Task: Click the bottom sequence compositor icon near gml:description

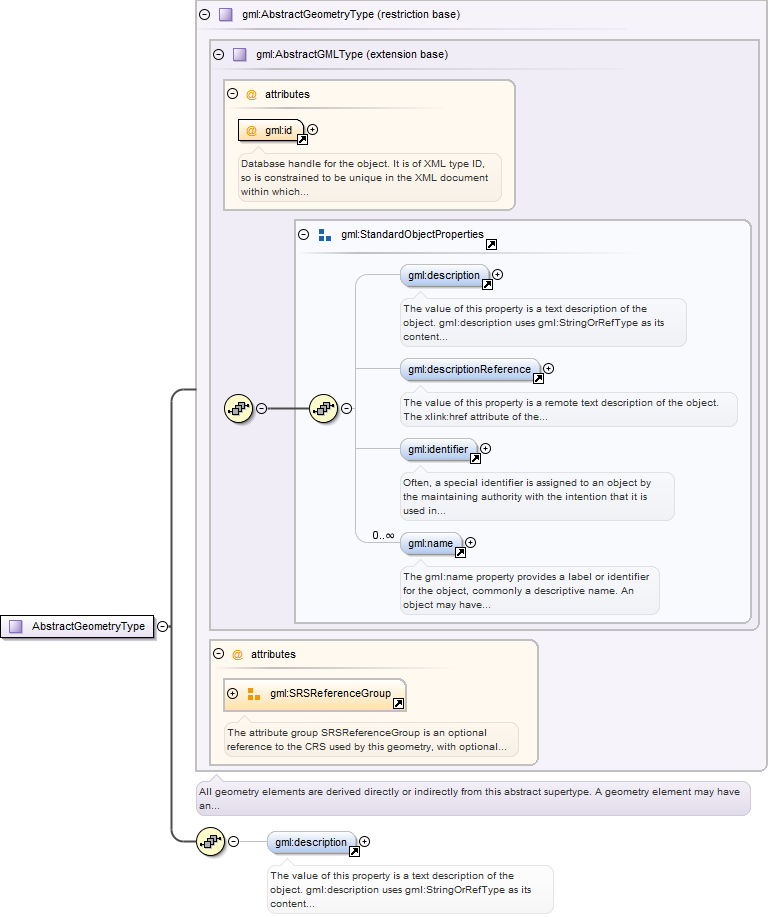Action: 210,842
